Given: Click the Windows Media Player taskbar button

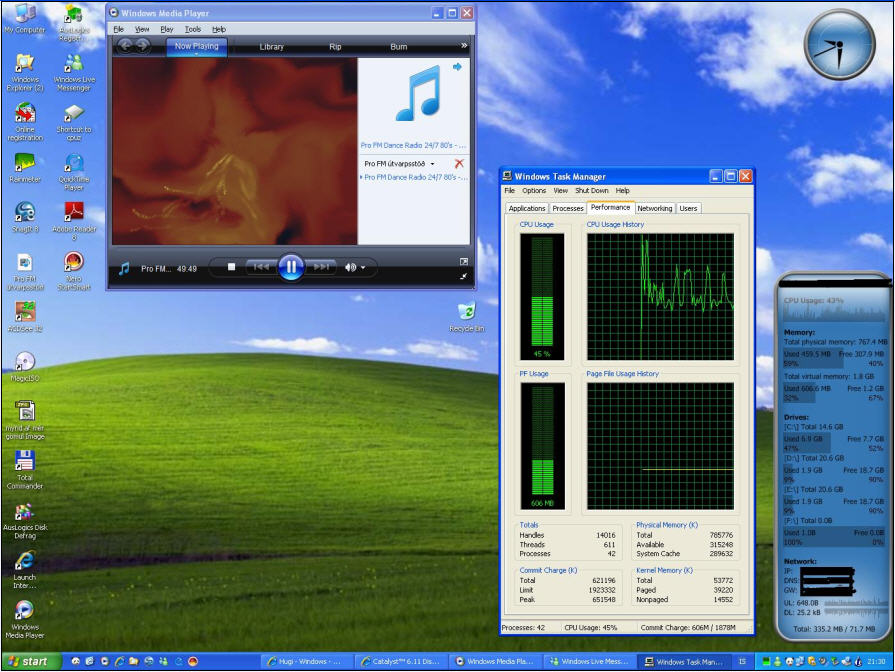Looking at the screenshot, I should pos(495,662).
